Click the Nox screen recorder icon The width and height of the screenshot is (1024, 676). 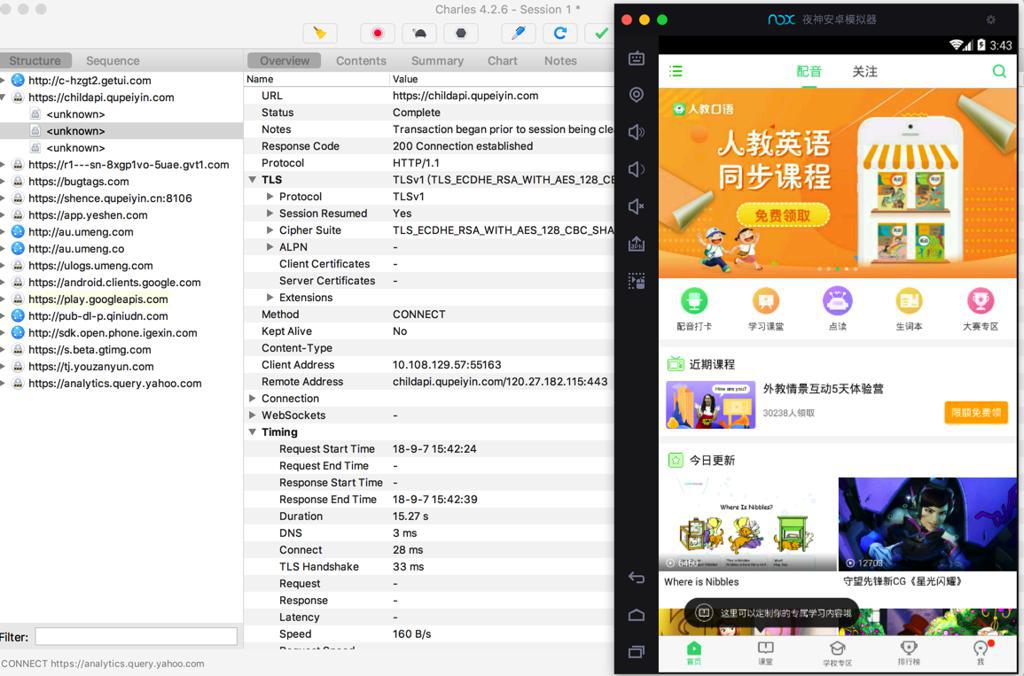(636, 281)
